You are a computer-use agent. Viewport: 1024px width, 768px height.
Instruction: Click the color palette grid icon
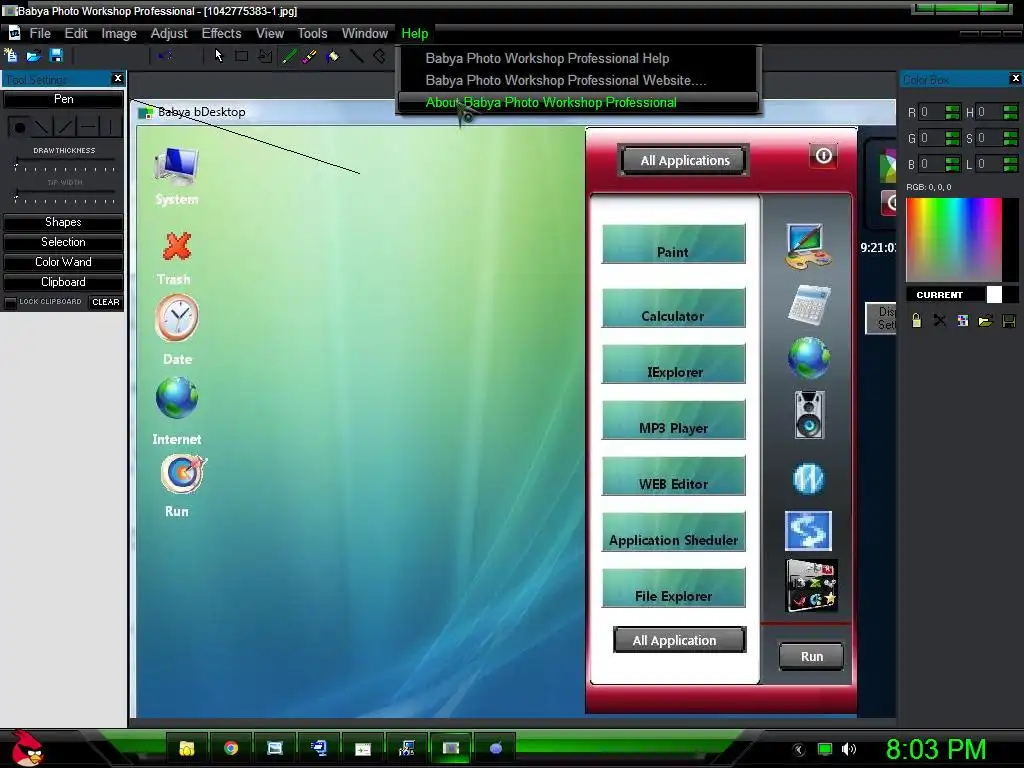pyautogui.click(x=963, y=321)
